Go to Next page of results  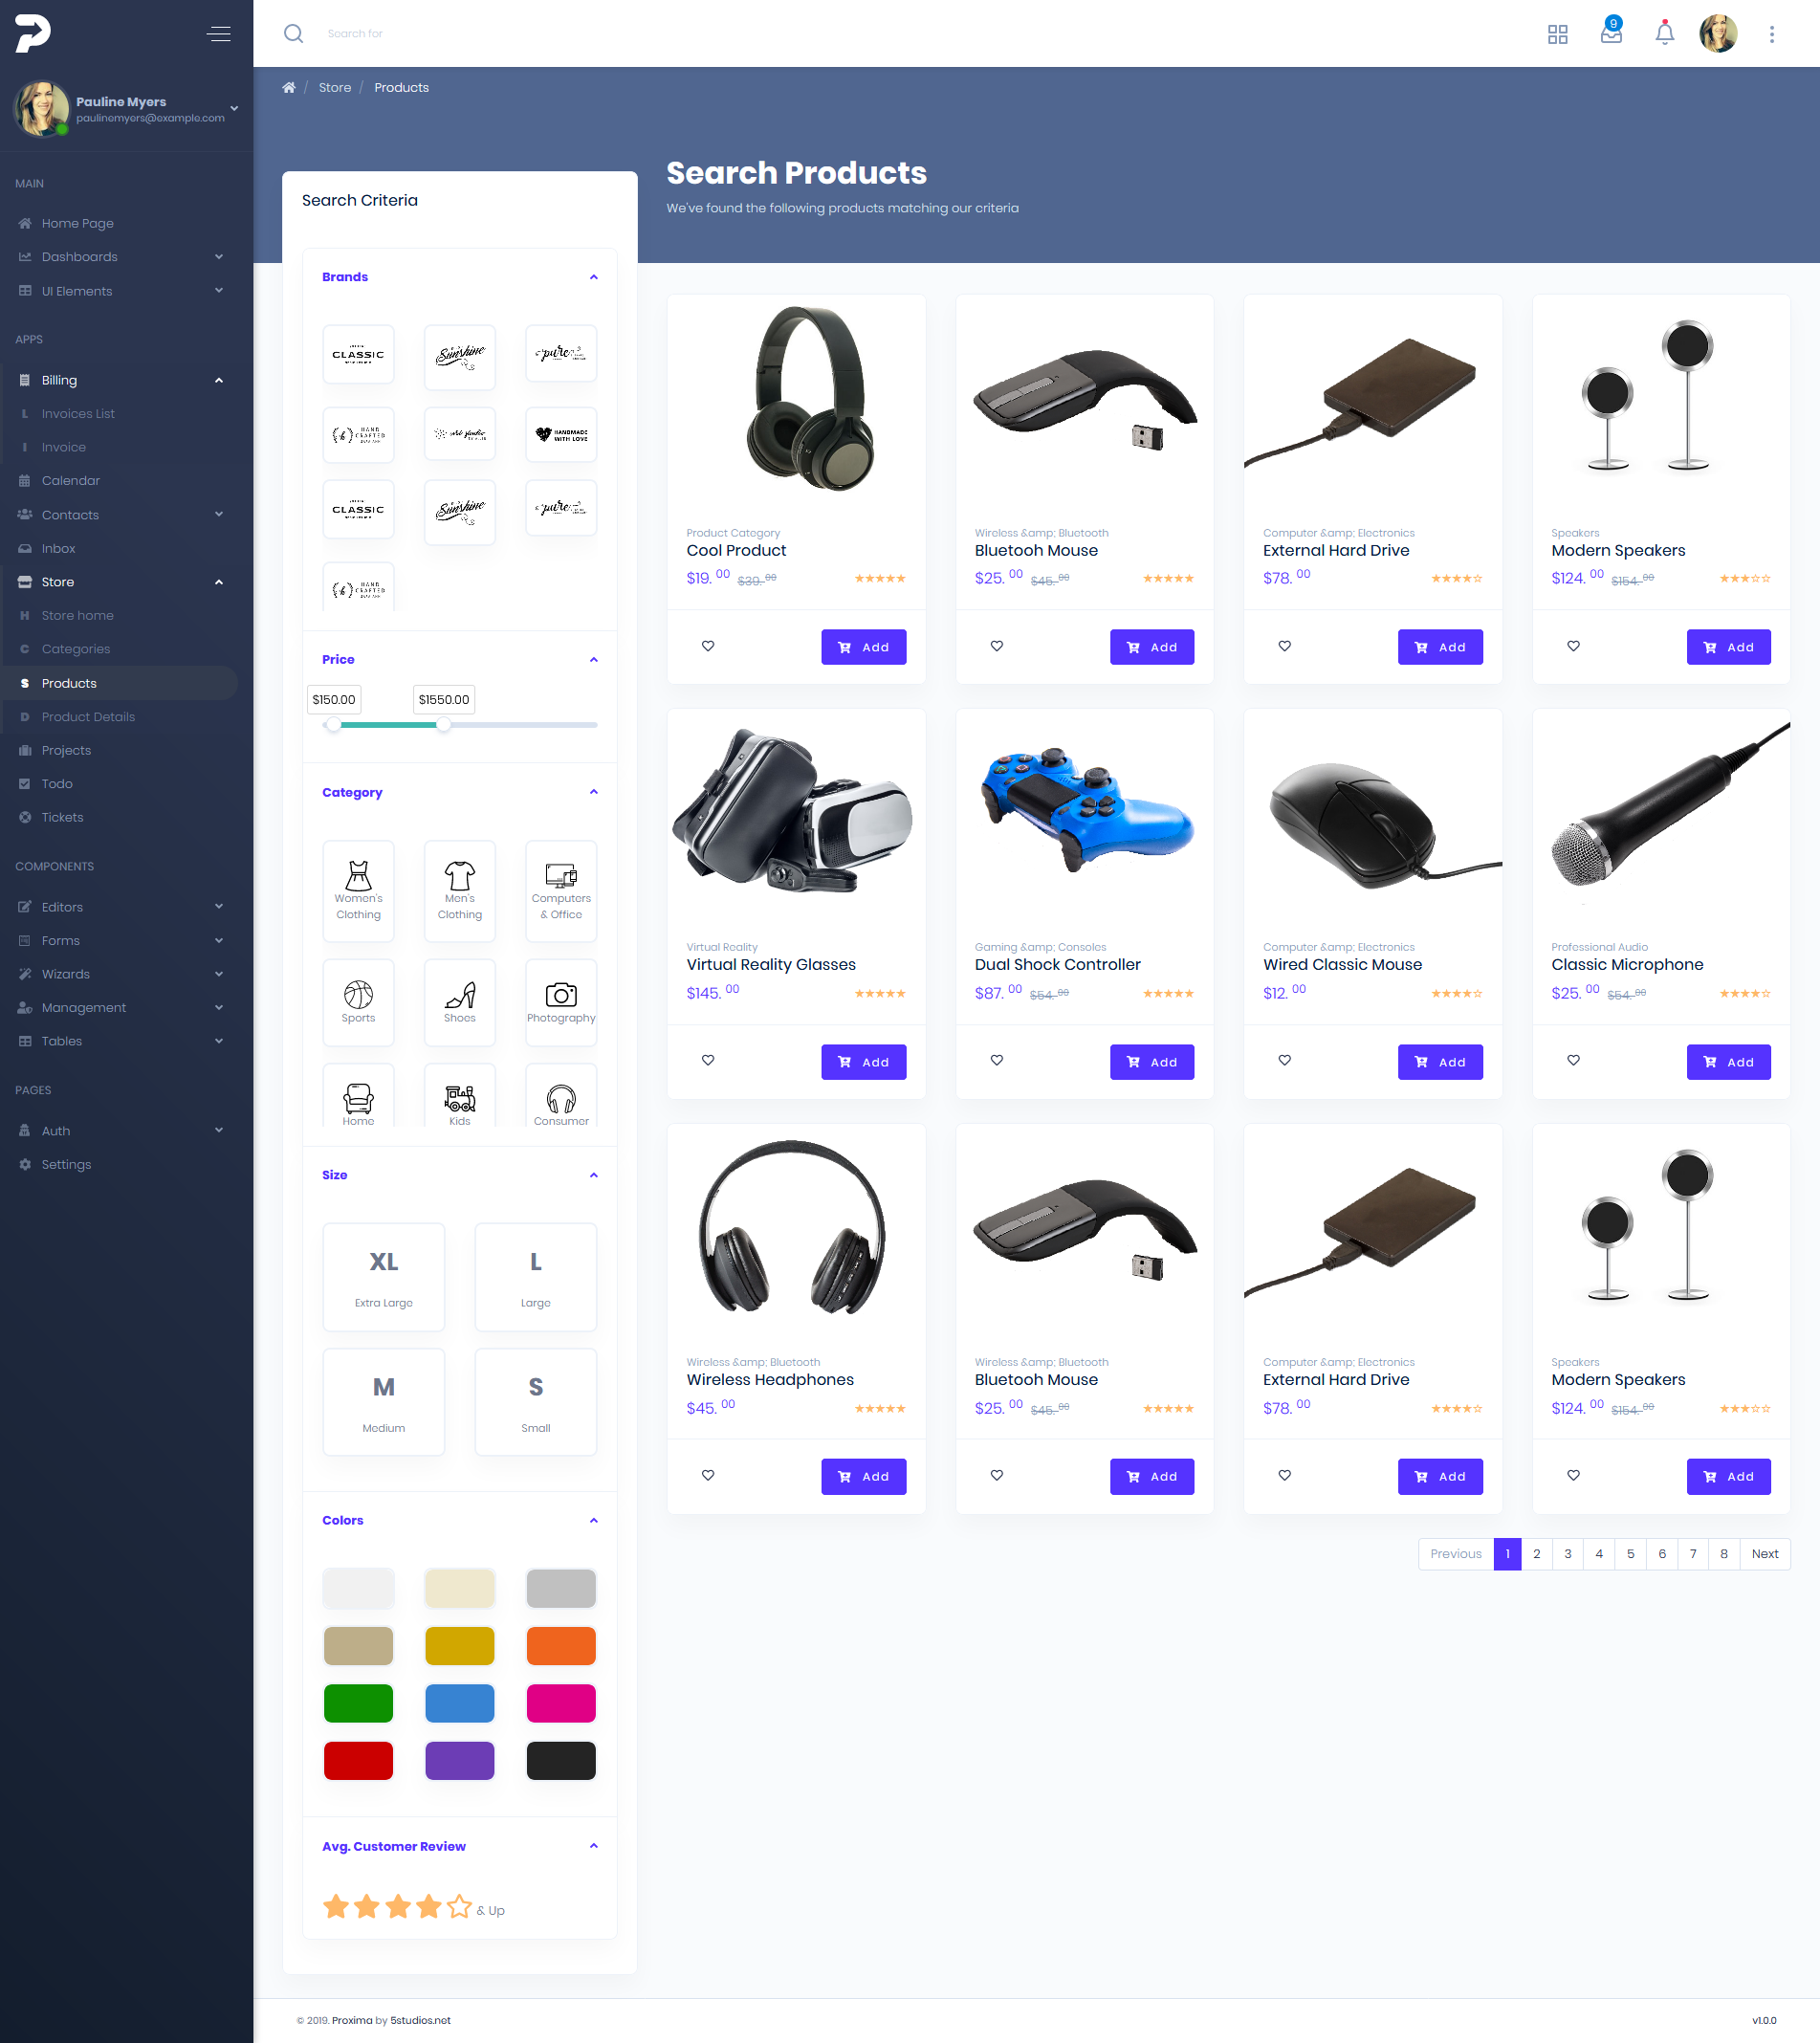pyautogui.click(x=1764, y=1553)
